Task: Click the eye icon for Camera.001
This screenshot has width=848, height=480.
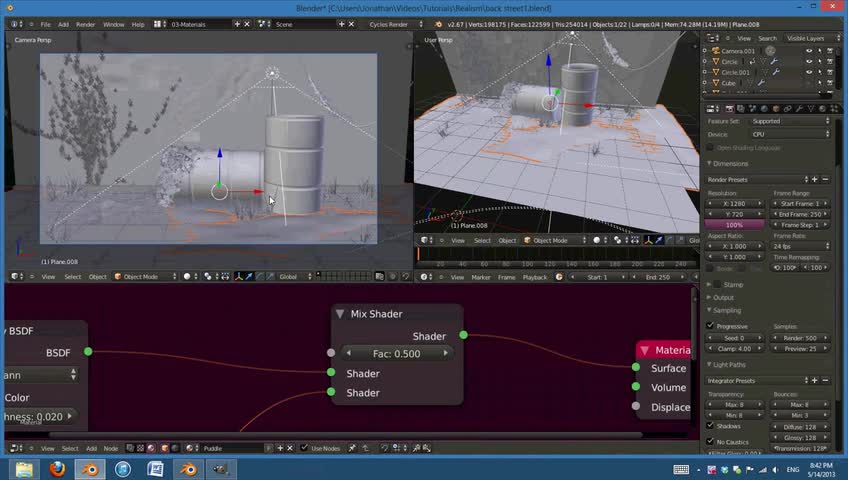Action: click(x=808, y=50)
